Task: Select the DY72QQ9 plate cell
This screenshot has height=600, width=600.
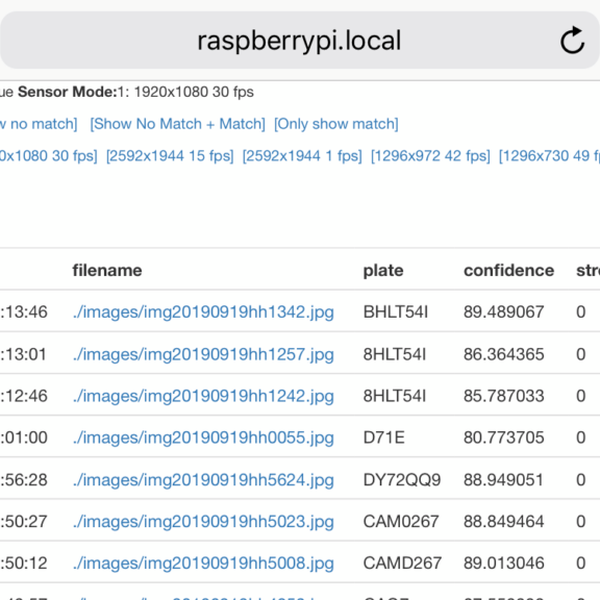Action: (x=401, y=480)
